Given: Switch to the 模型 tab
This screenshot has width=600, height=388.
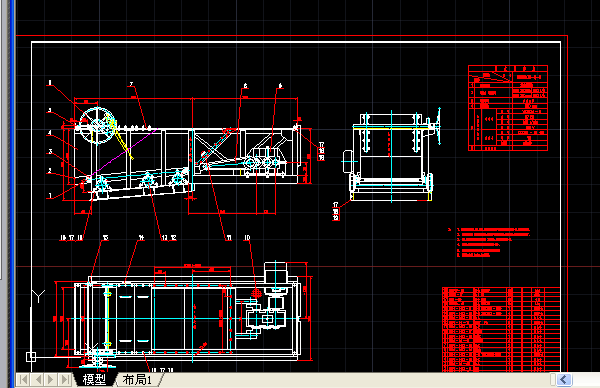Looking at the screenshot, I should [x=94, y=380].
